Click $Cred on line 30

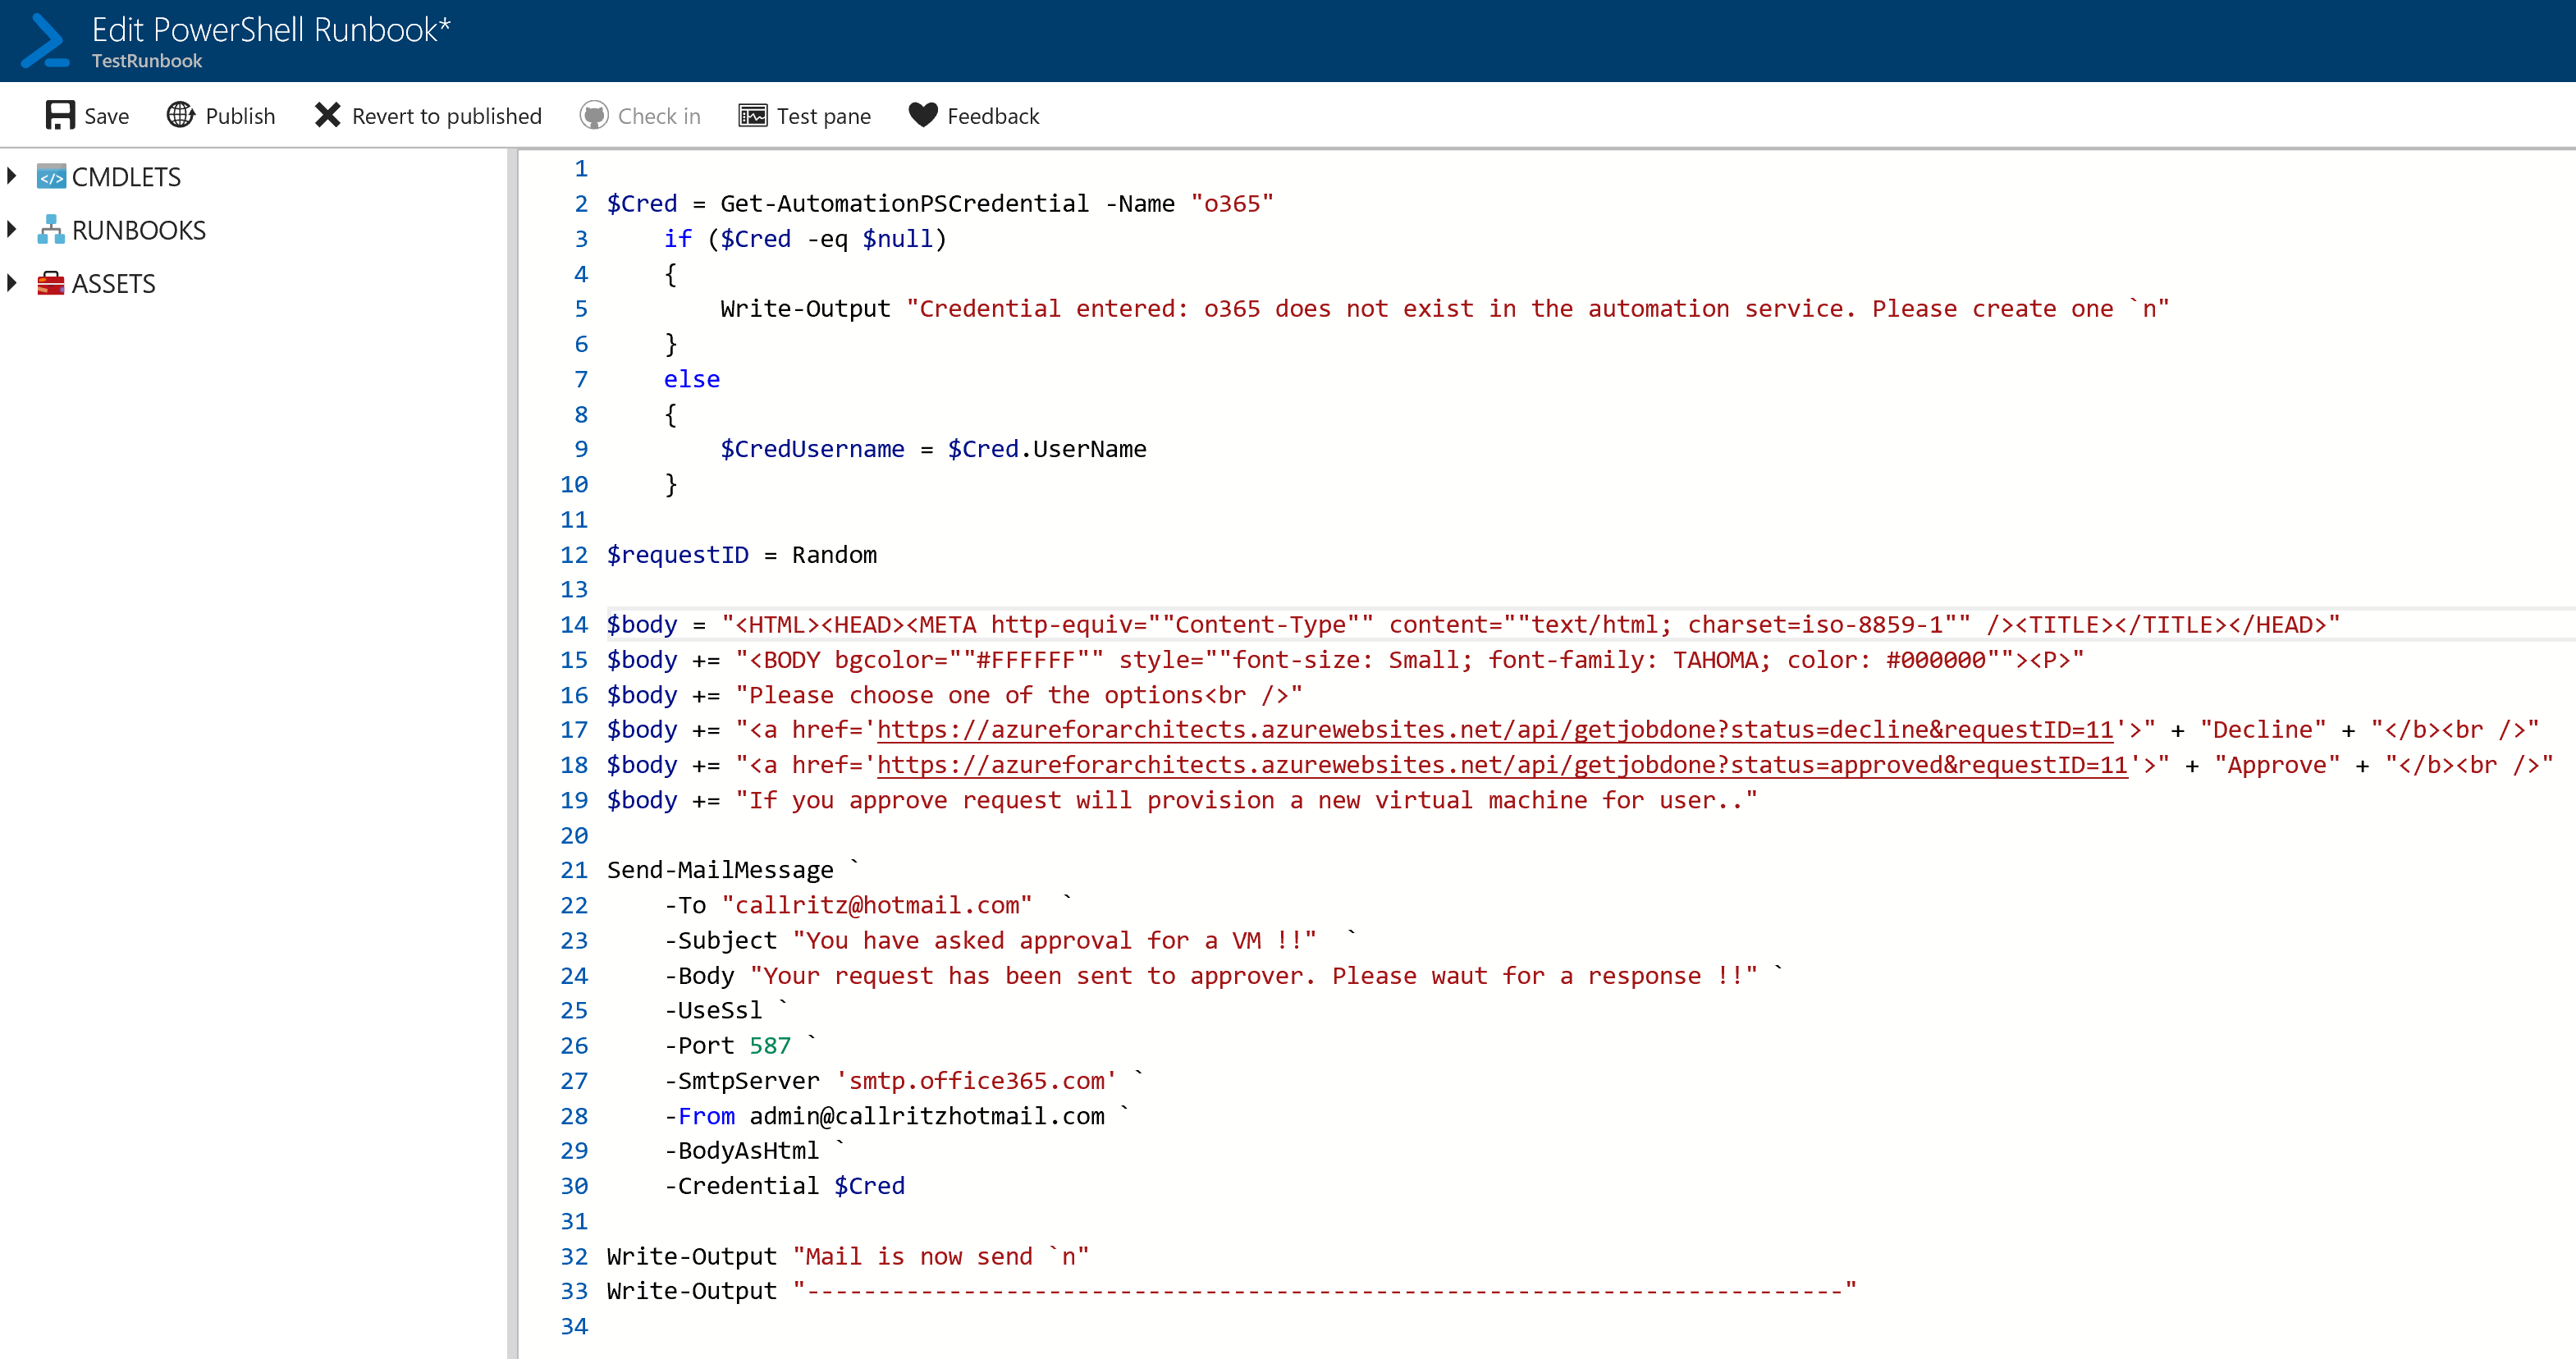pos(869,1186)
